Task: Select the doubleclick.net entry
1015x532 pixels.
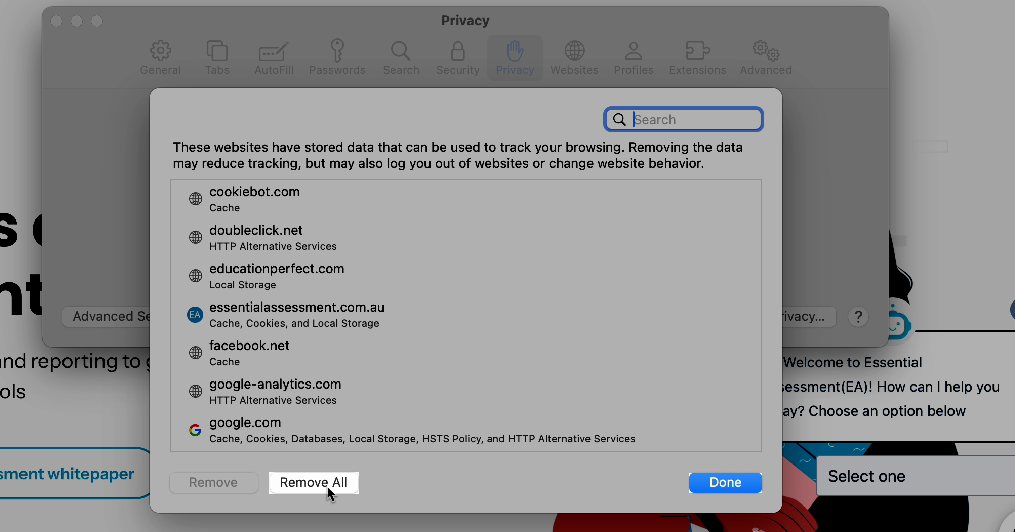Action: click(466, 238)
